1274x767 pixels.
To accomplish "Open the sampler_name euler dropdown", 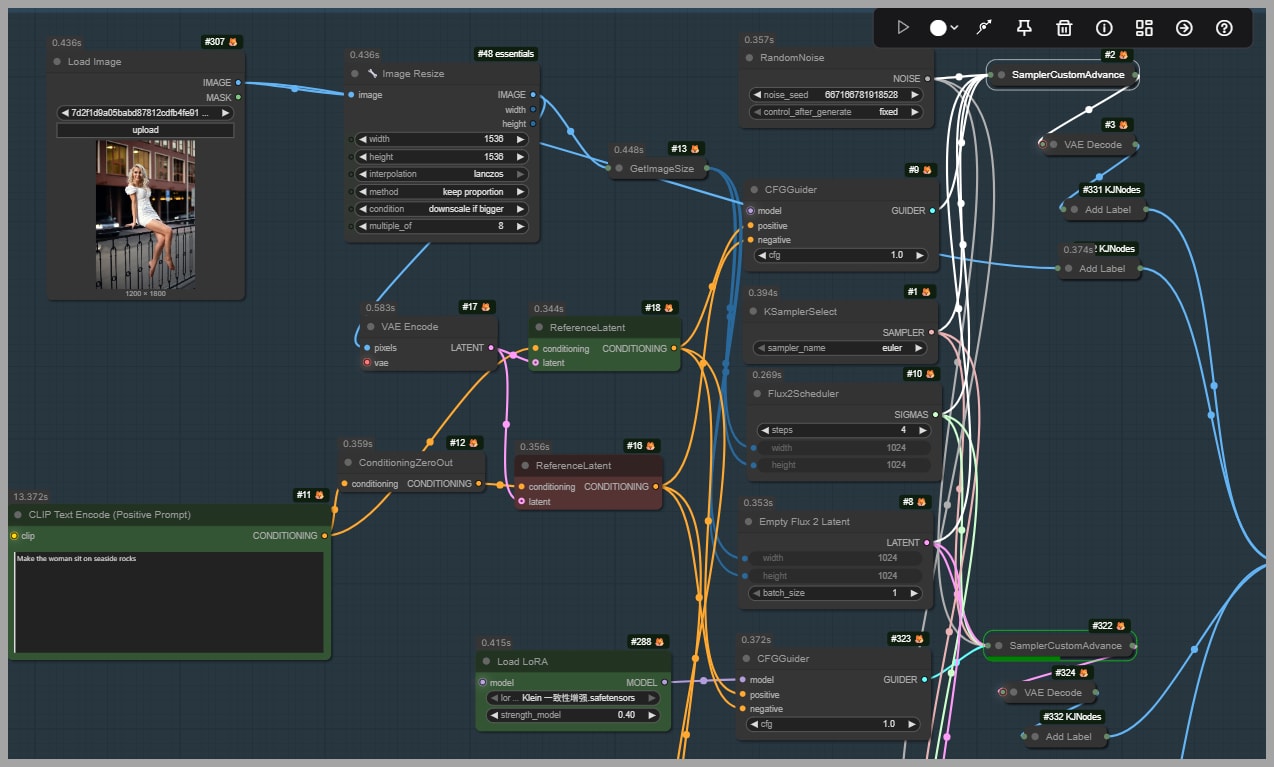I will [839, 348].
